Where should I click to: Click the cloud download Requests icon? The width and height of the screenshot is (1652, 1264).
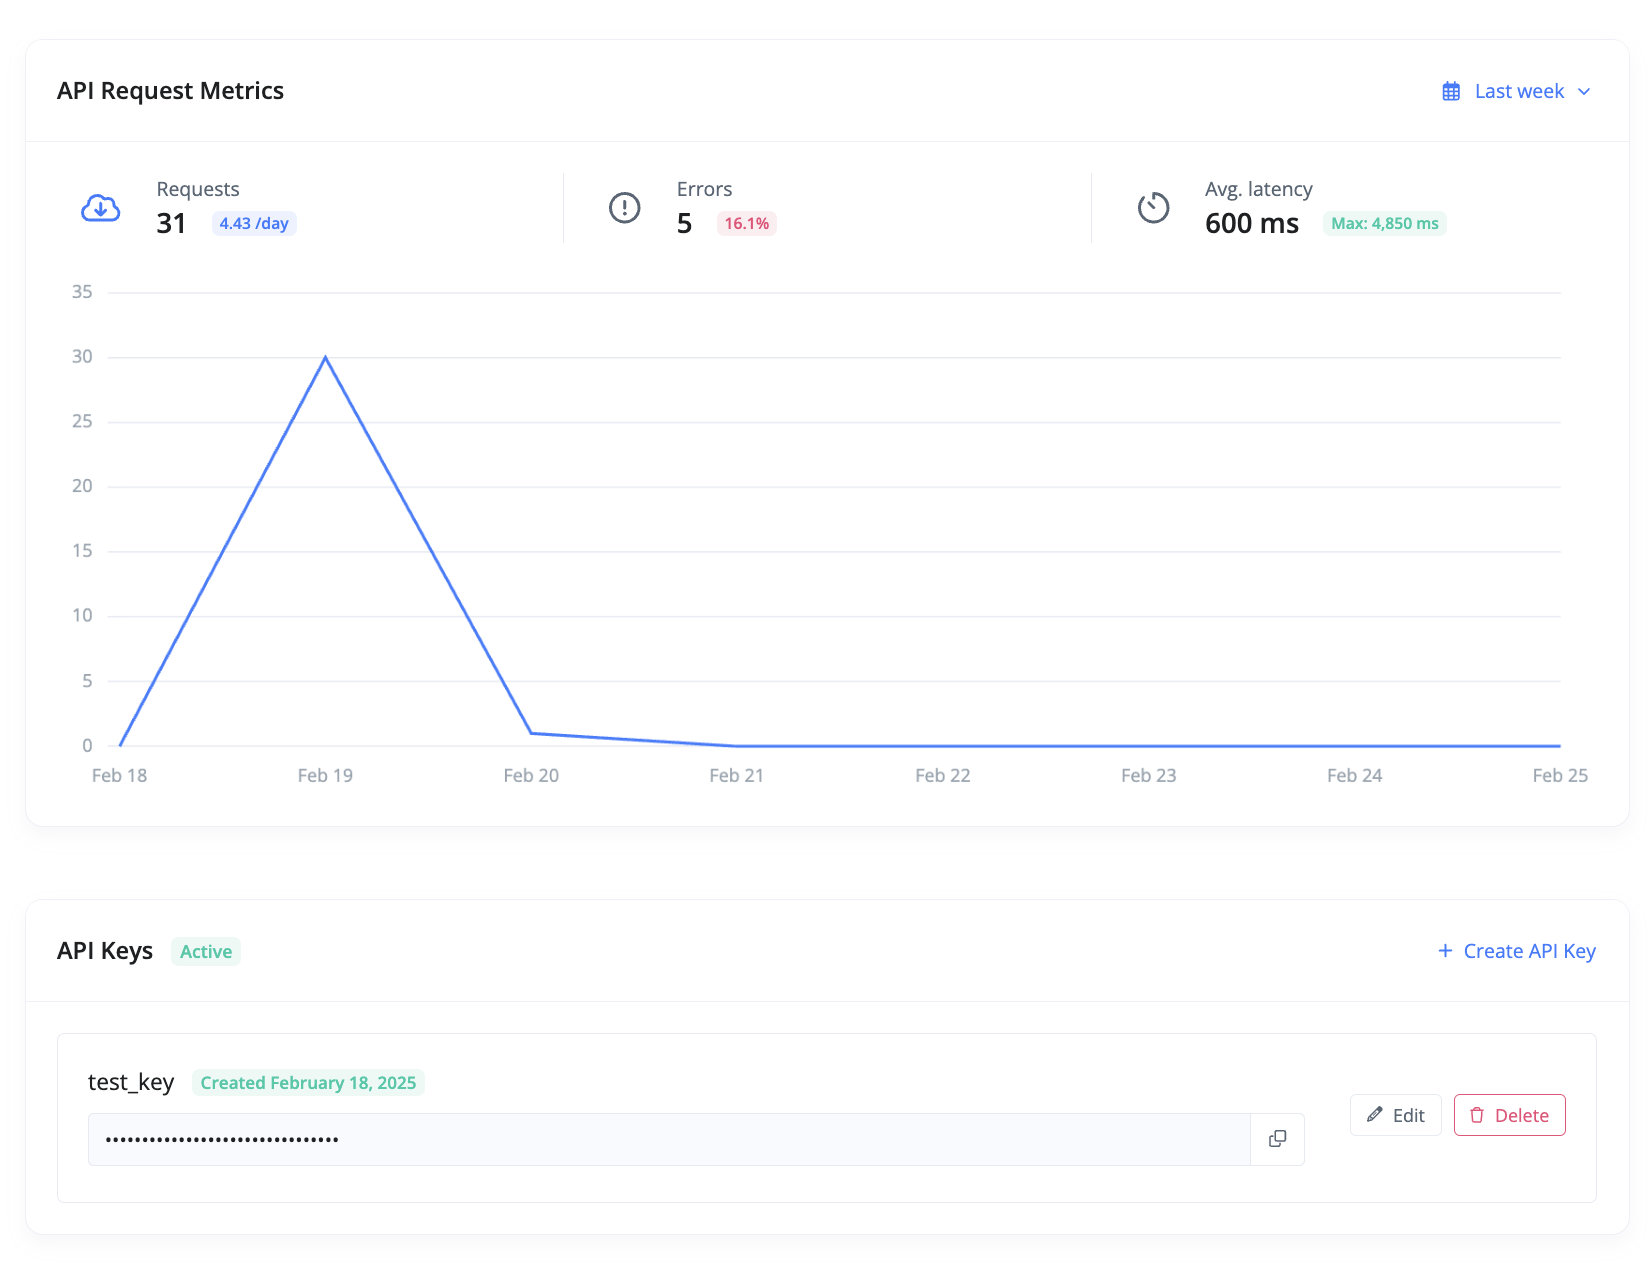101,208
